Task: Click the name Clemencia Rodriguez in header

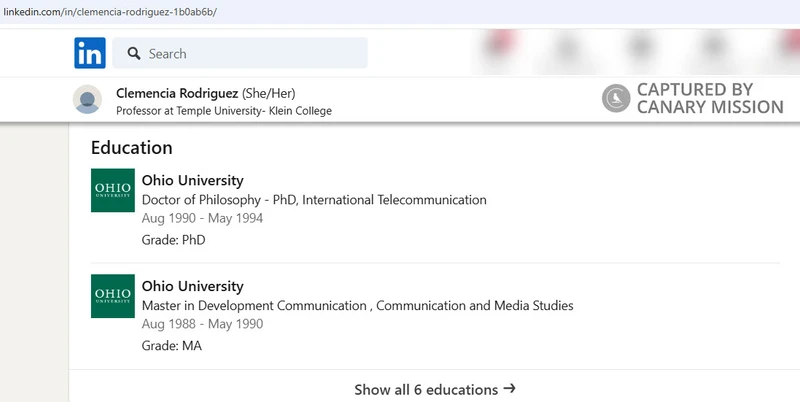Action: [177, 93]
